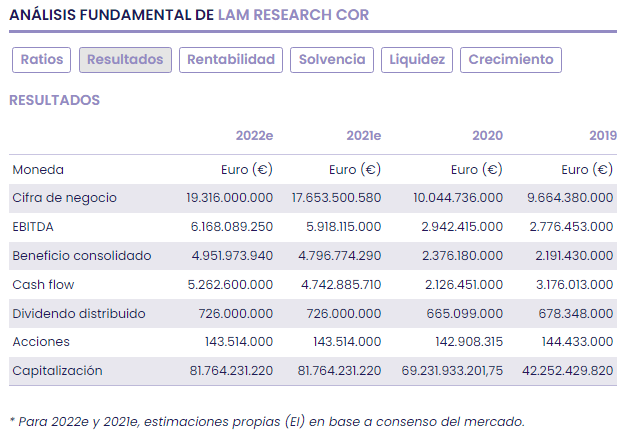Screen dimensions: 631x438
Task: Click the LAM RESEARCH COR title text
Action: click(293, 15)
